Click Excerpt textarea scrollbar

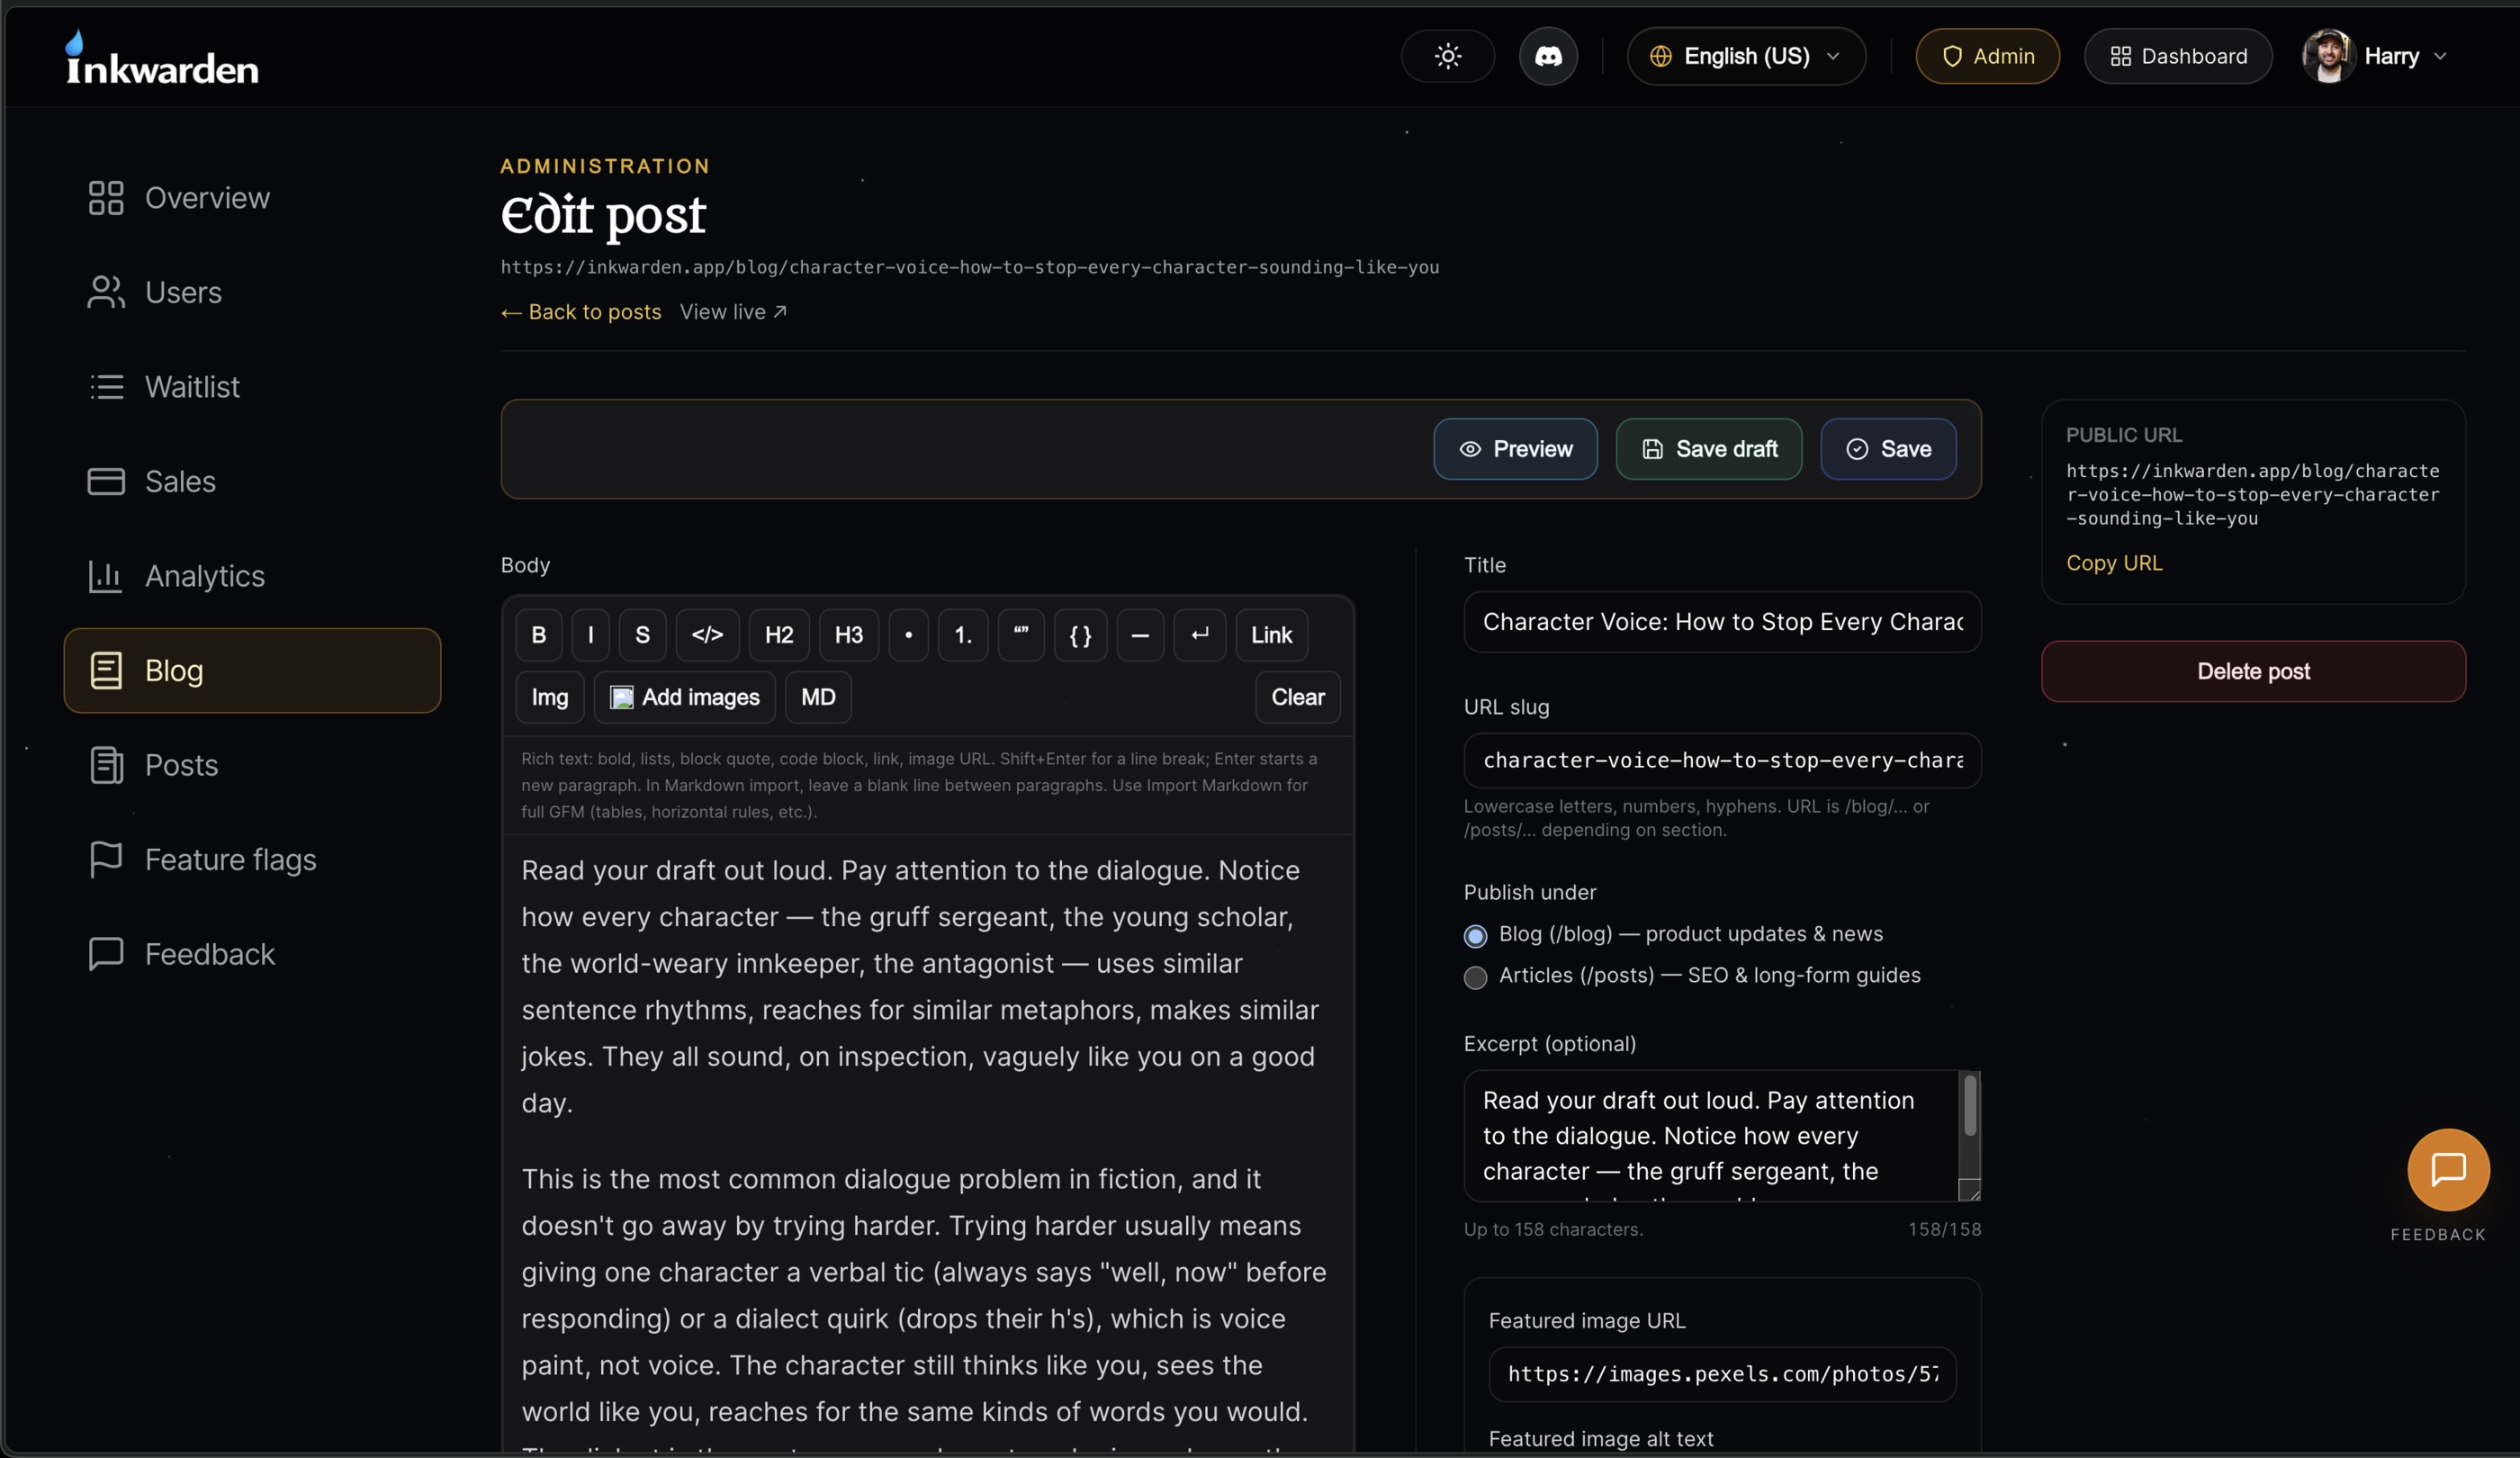1969,1105
